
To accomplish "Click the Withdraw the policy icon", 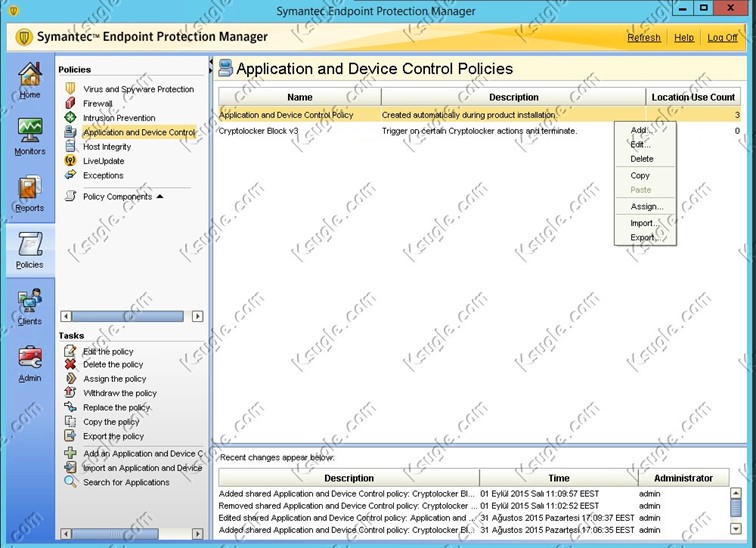I will 70,392.
